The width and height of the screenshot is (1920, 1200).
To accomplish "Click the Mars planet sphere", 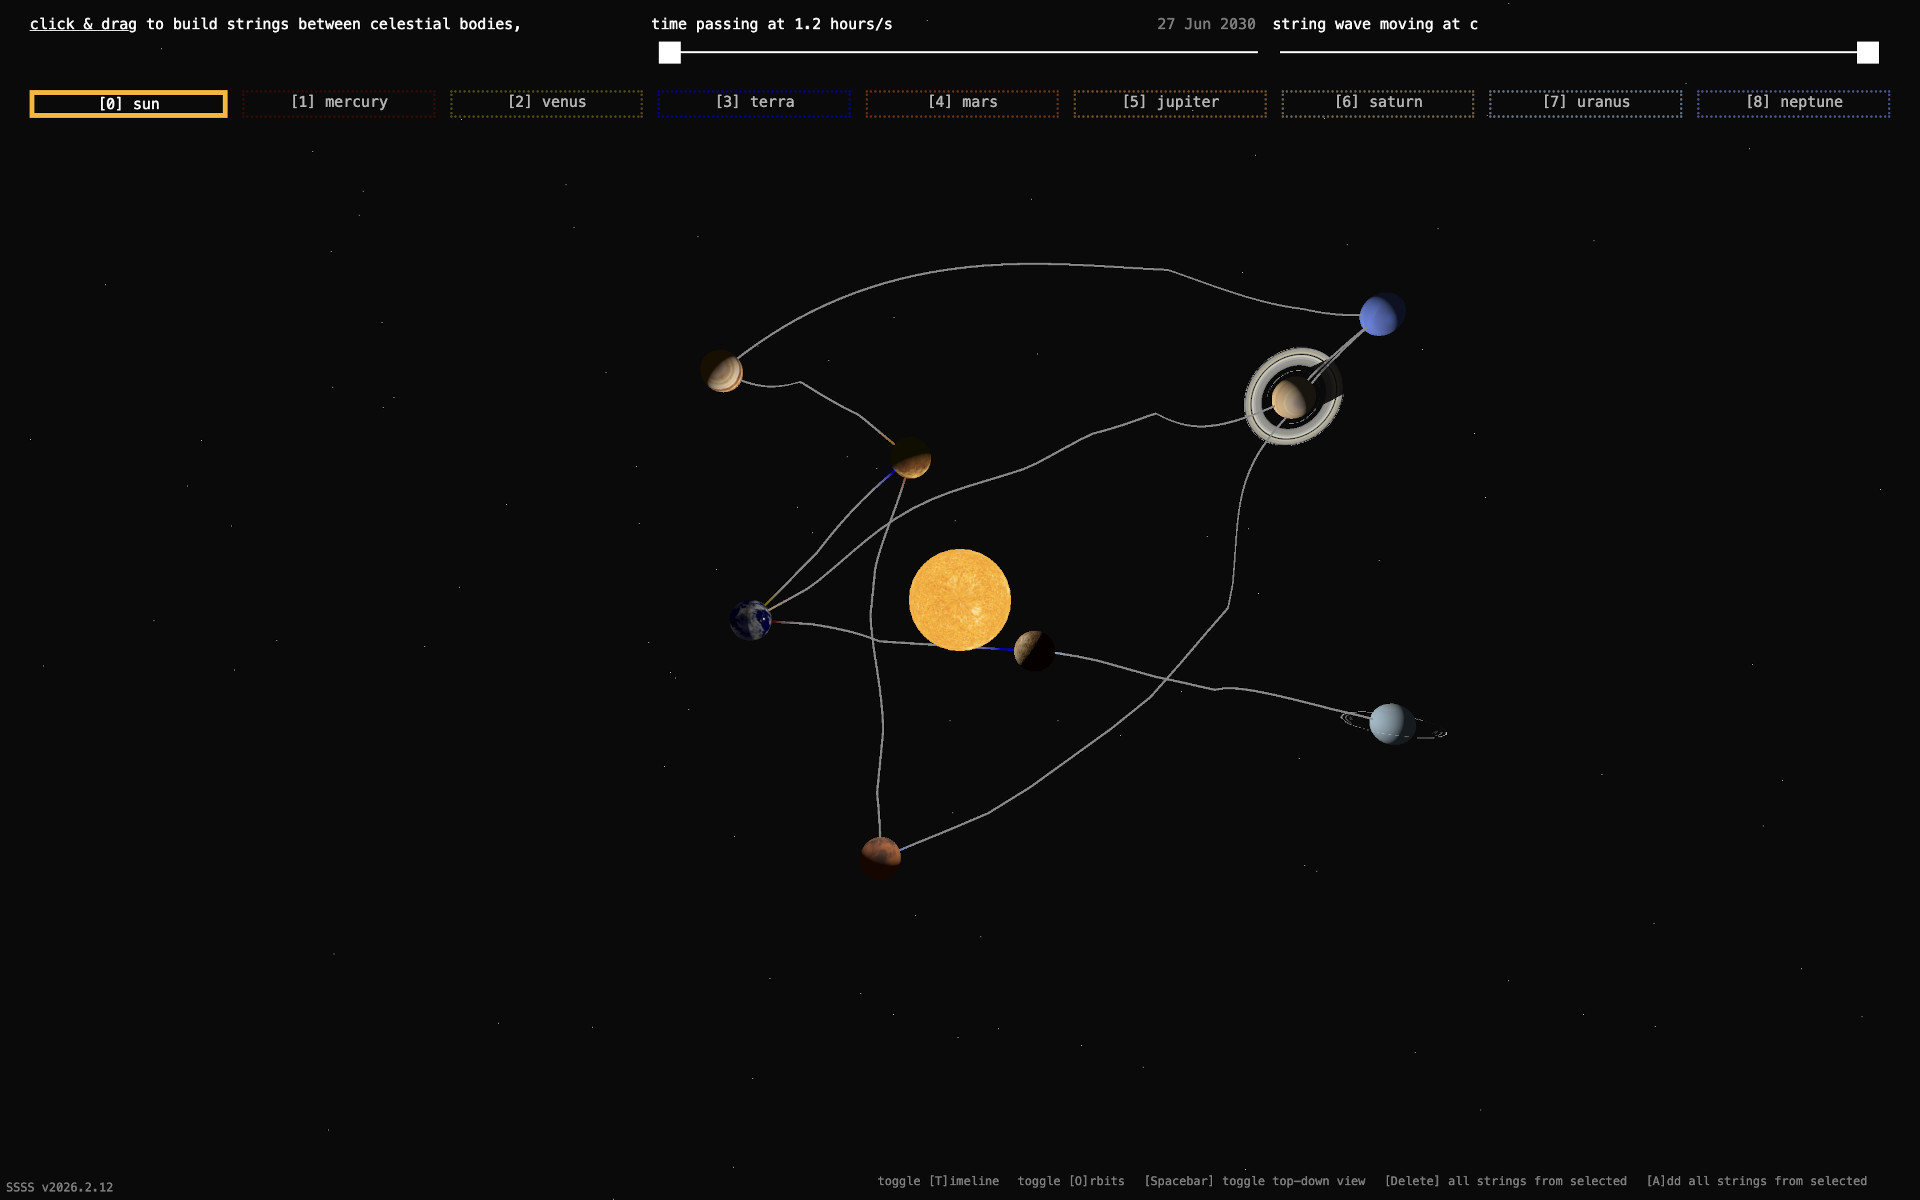I will pos(880,857).
